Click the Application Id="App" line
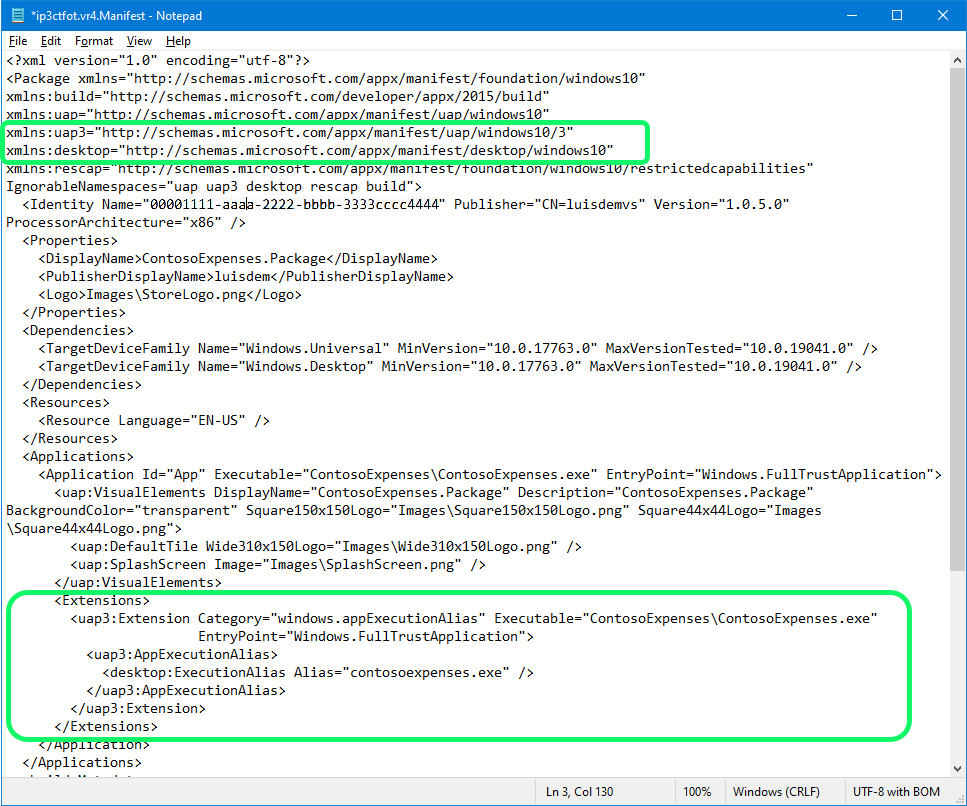The image size is (967, 806). click(x=490, y=474)
